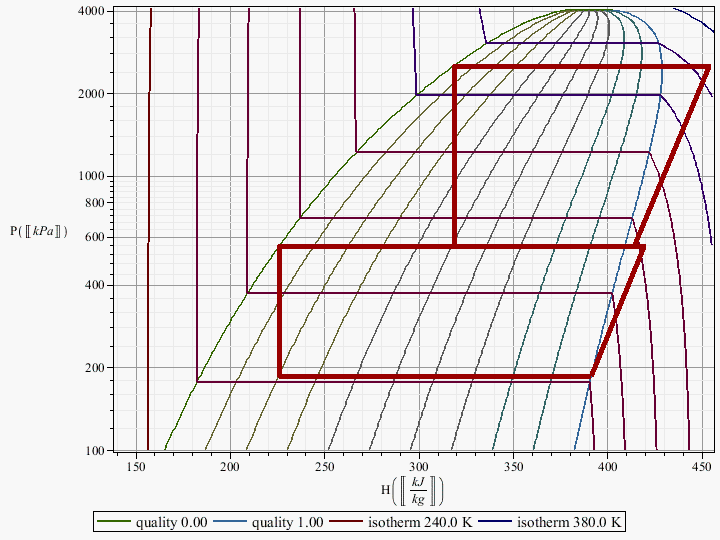
Task: Click the green line swatch for quality 0.00
Action: [x=115, y=522]
